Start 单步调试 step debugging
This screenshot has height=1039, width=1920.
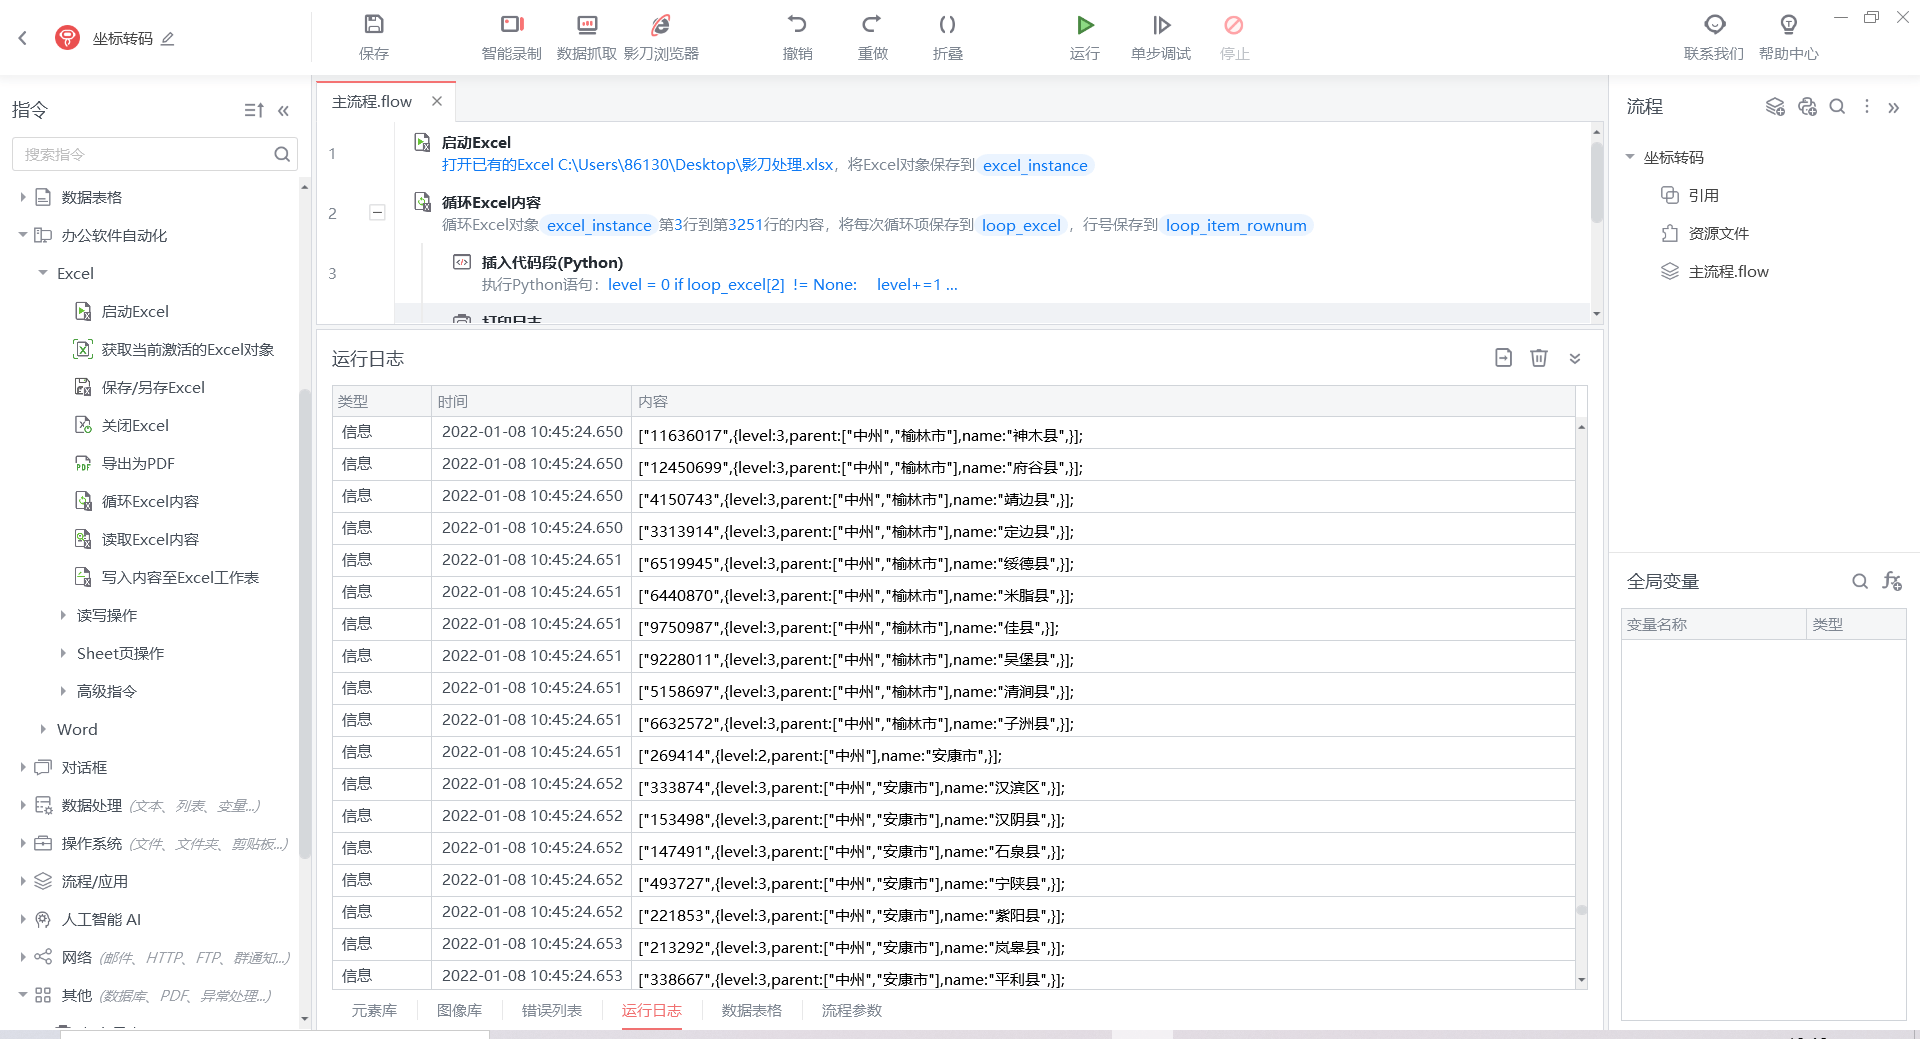click(x=1160, y=37)
